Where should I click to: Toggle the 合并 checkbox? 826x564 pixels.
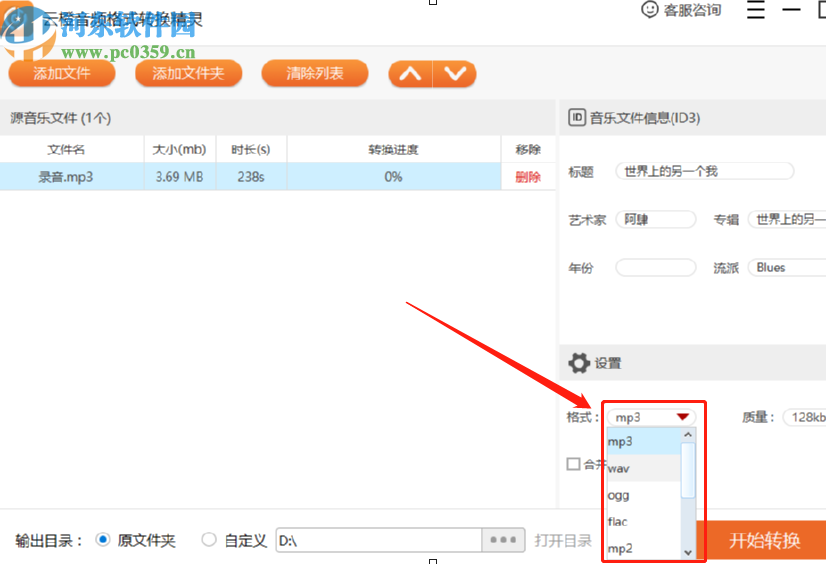(x=573, y=464)
